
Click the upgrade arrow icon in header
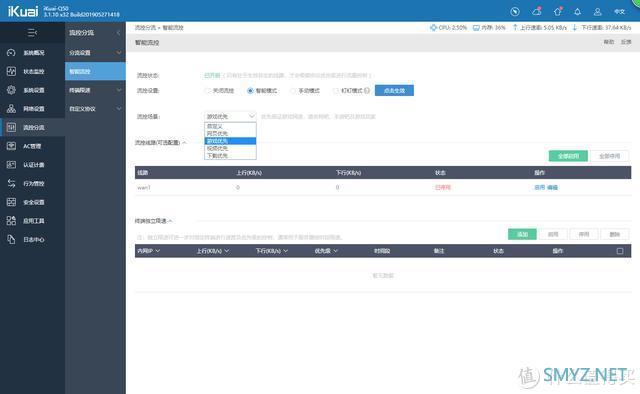[558, 11]
